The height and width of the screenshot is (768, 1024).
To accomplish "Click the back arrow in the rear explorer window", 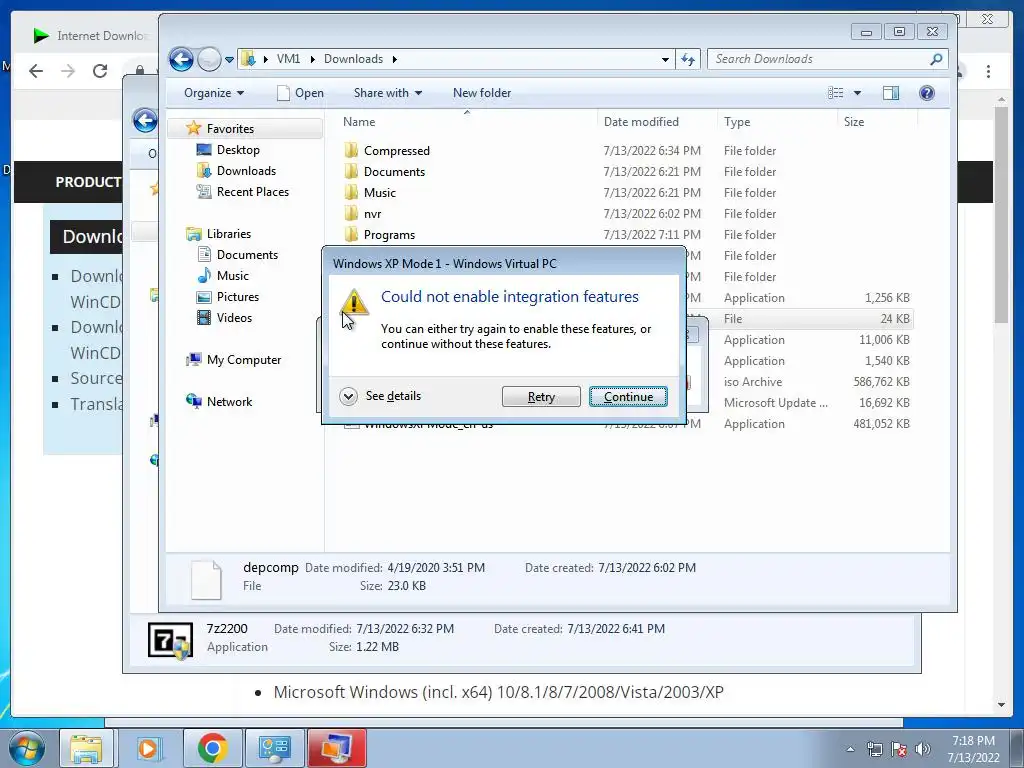I will coord(145,120).
